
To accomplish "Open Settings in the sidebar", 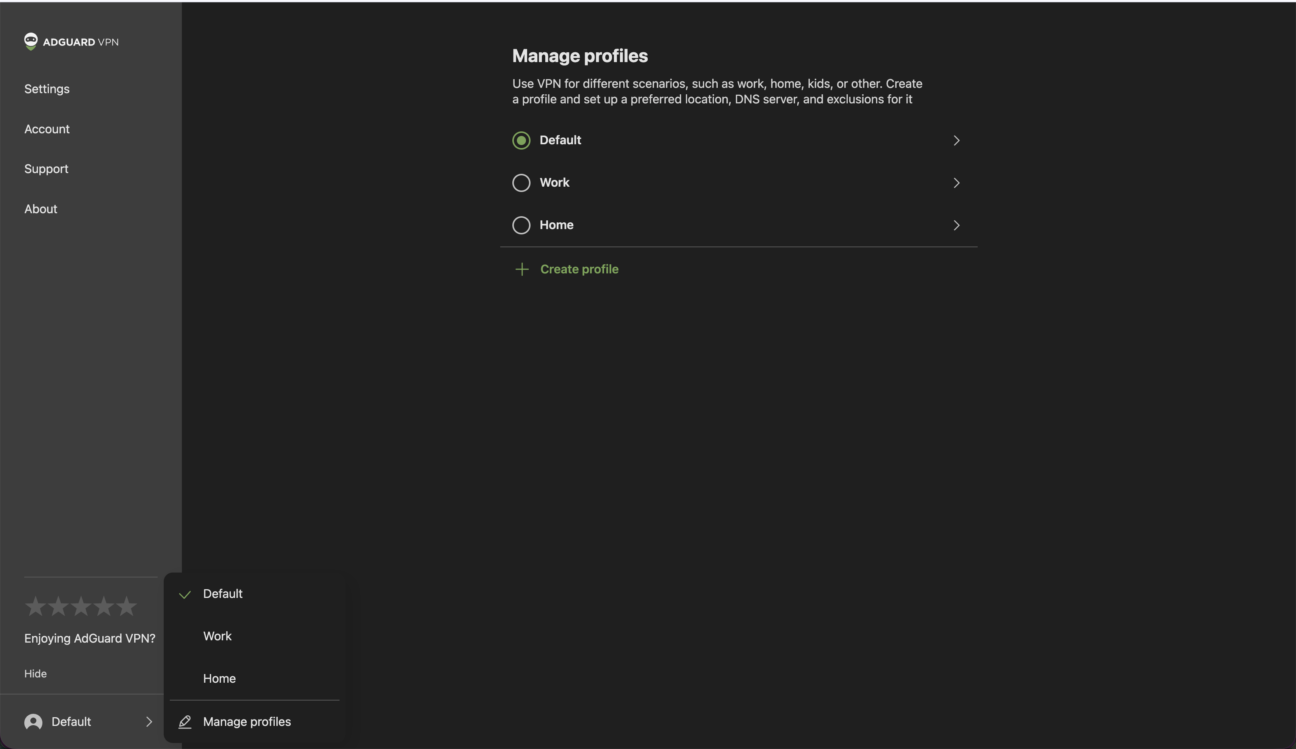I will (47, 89).
